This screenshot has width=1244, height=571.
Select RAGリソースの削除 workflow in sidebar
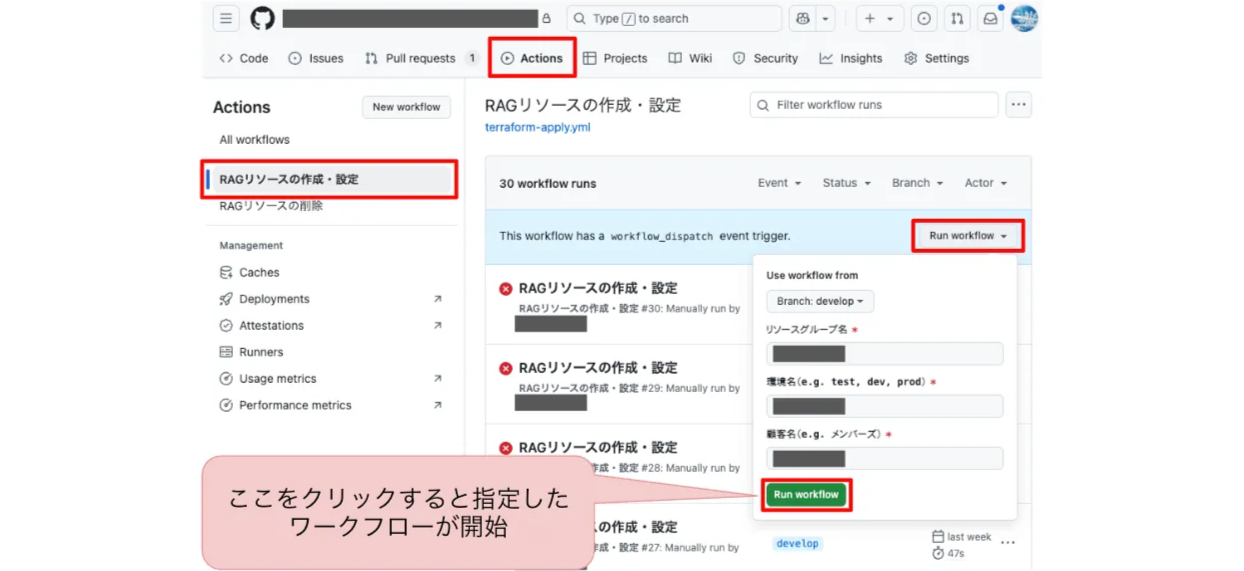pos(271,206)
